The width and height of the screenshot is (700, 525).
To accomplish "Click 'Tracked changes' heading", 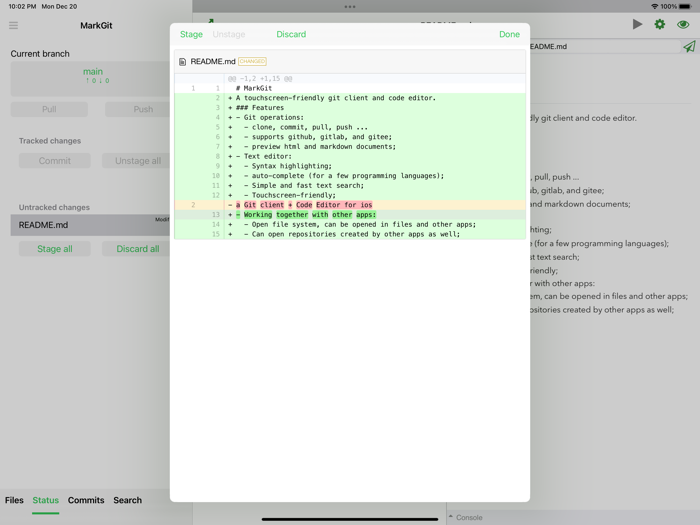I will (50, 141).
